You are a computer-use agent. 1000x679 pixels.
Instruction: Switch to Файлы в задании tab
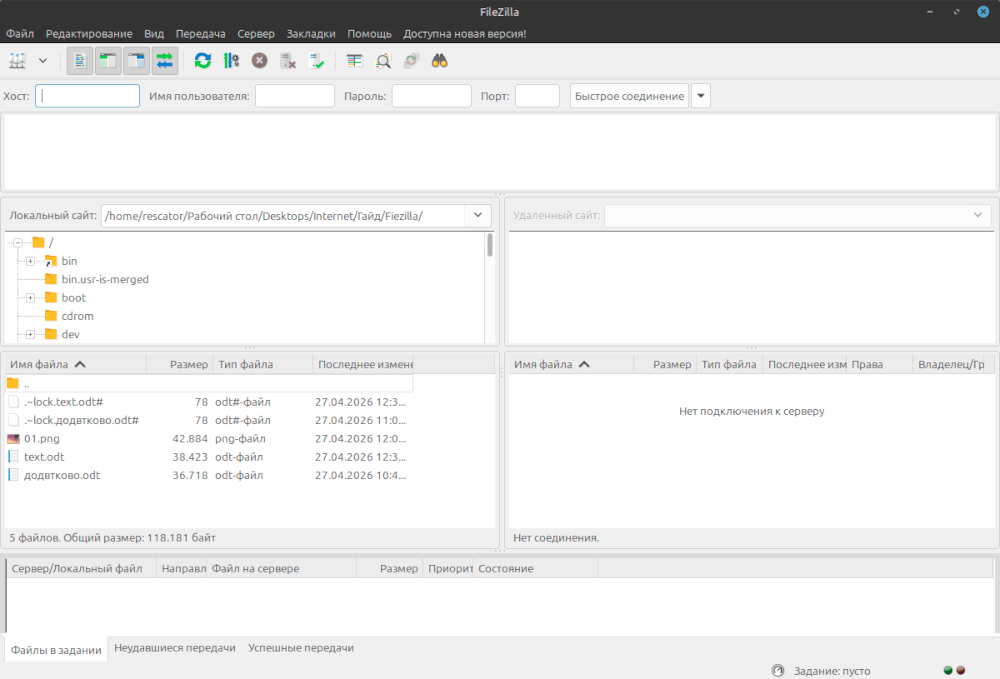pos(56,650)
